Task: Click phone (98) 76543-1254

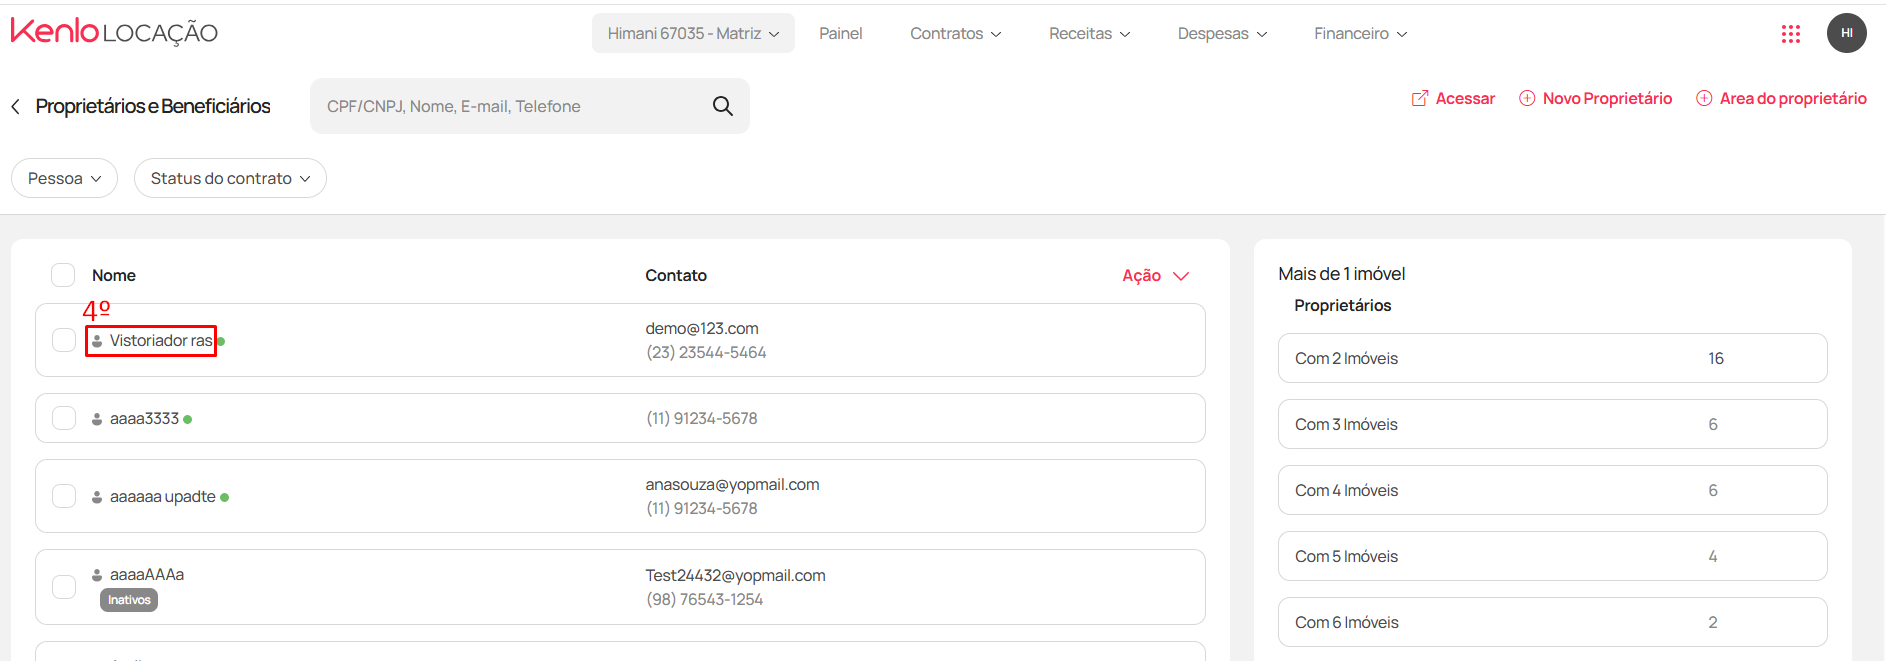Action: coord(704,600)
